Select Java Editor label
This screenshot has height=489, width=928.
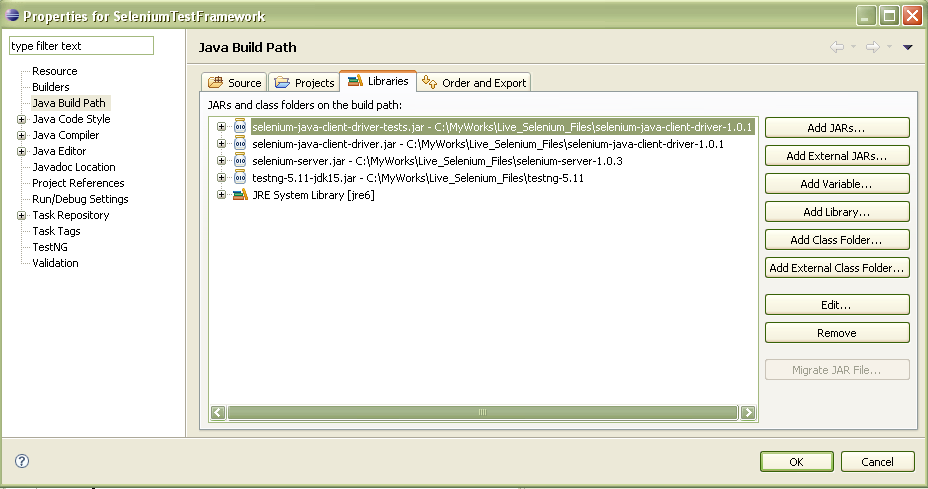click(59, 151)
